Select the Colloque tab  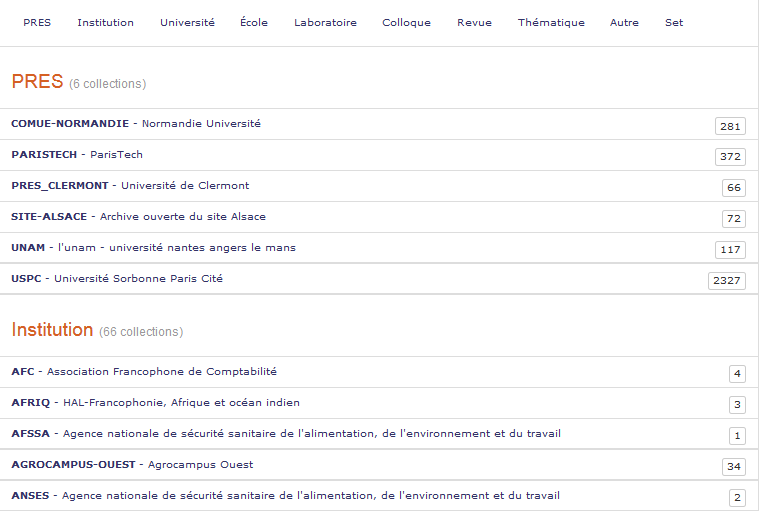tap(406, 22)
